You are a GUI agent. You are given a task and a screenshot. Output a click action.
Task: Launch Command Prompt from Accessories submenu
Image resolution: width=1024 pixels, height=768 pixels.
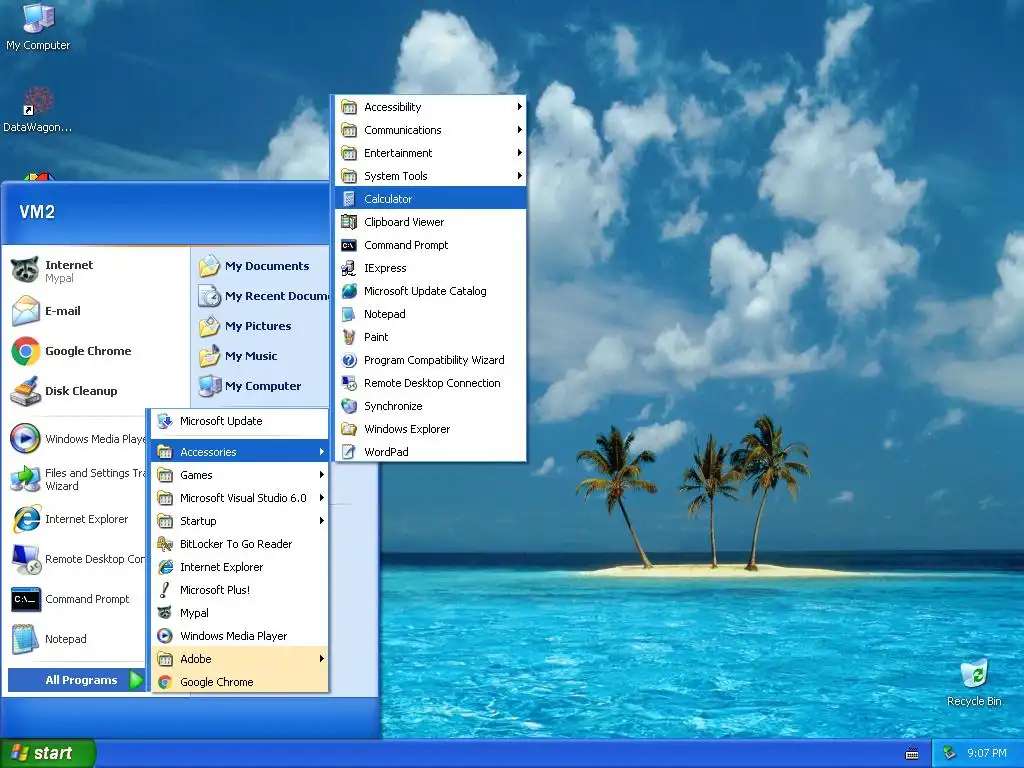tap(430, 245)
